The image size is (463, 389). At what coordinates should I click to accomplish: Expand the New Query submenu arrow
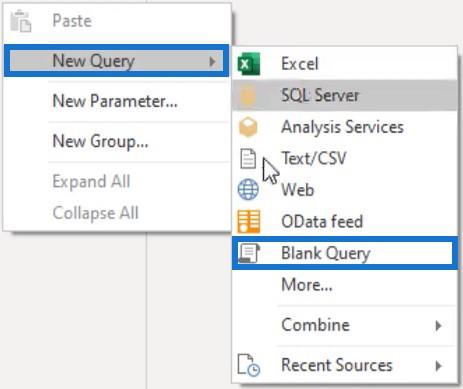pyautogui.click(x=212, y=61)
